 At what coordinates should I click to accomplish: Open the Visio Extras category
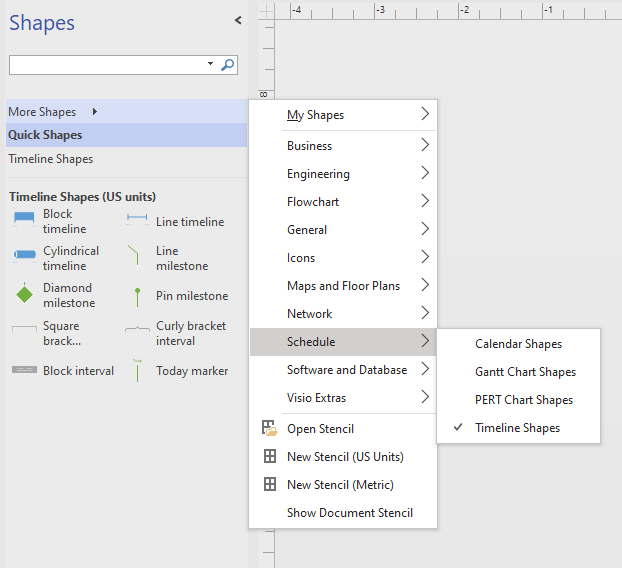(343, 397)
